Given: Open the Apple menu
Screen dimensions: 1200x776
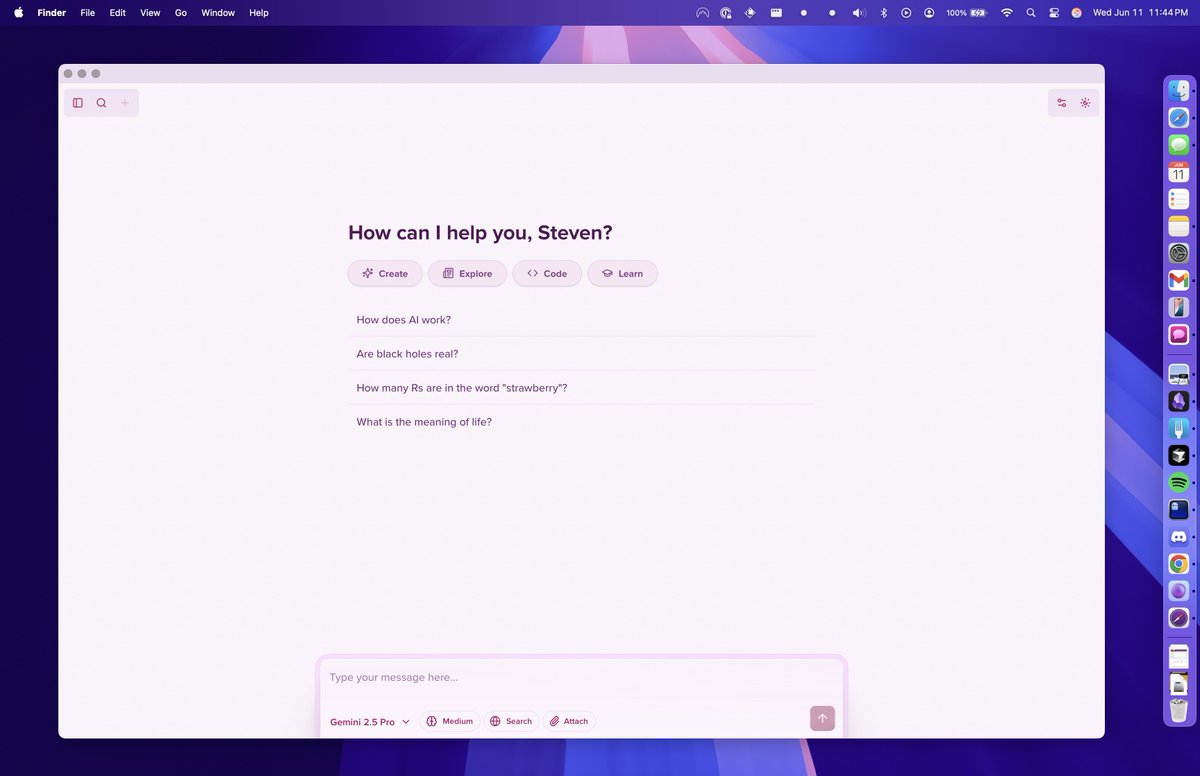Looking at the screenshot, I should (18, 13).
